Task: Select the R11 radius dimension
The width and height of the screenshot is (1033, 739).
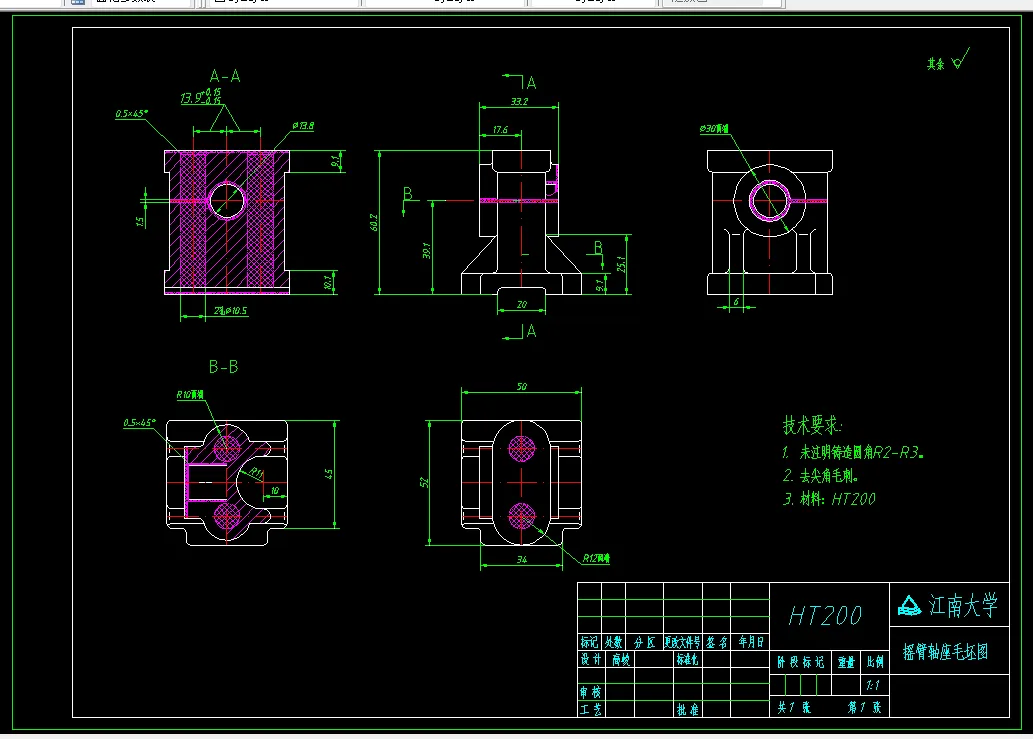Action: click(x=256, y=472)
